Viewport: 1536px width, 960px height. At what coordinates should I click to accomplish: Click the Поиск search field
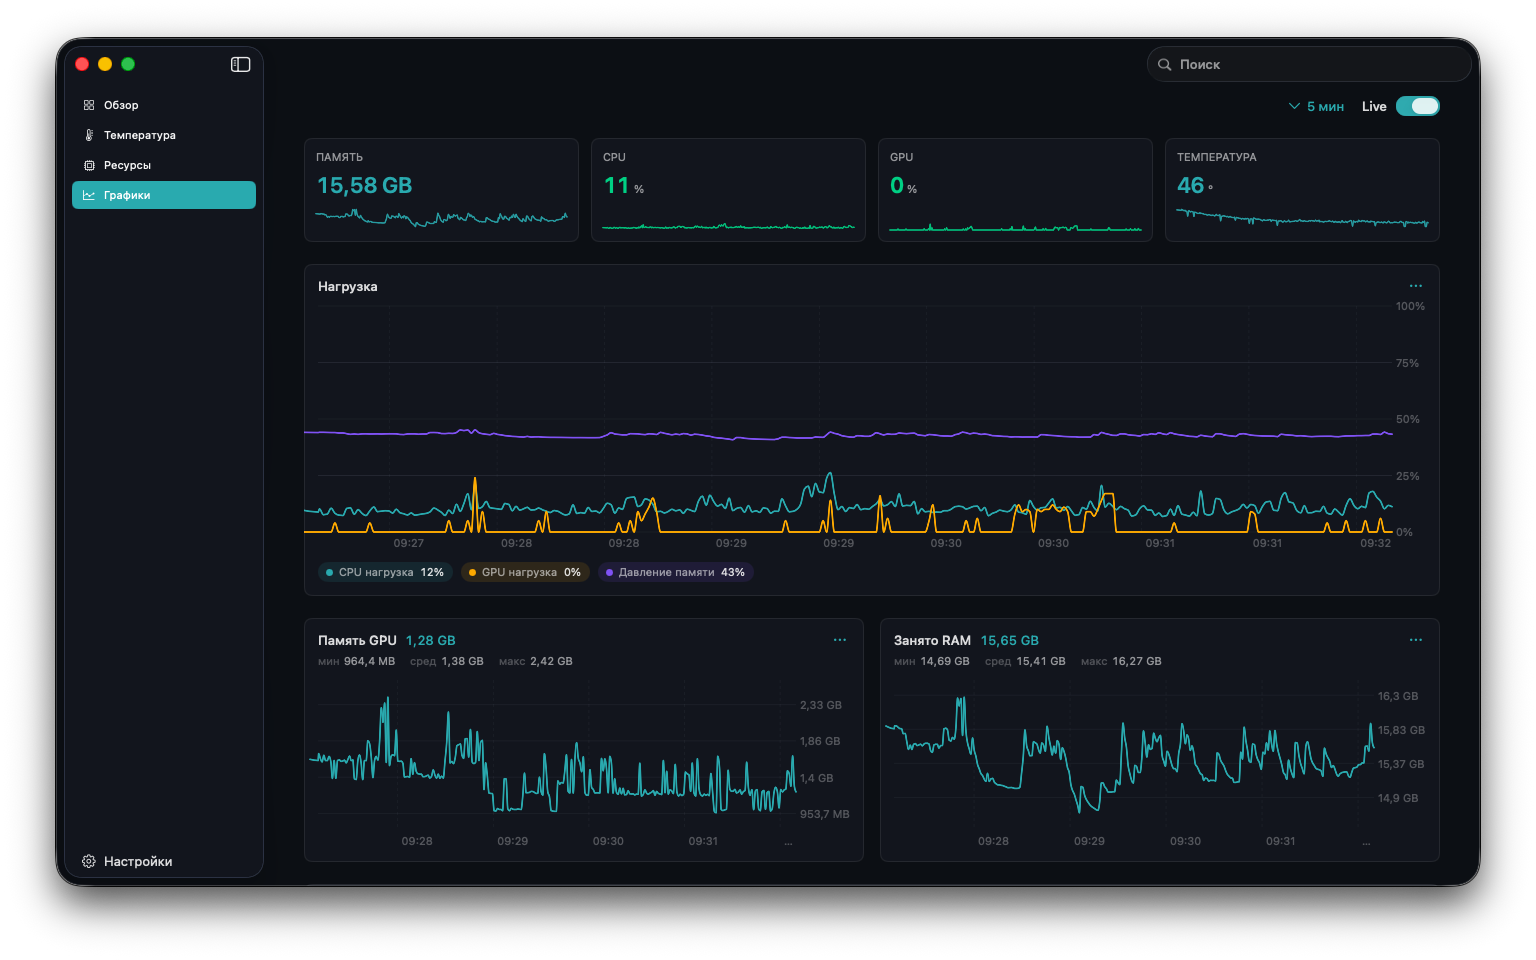[x=1309, y=64]
